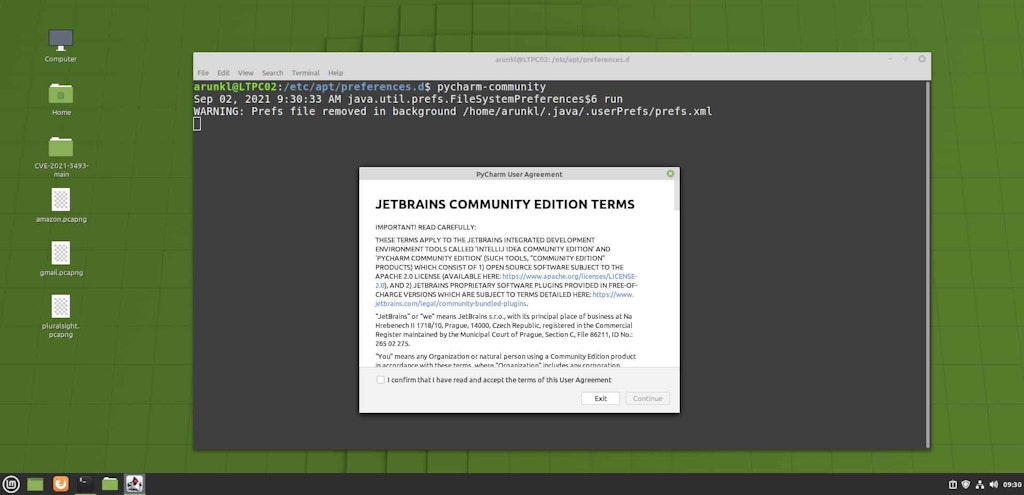Open the Files folder launcher in taskbar
The image size is (1024, 495).
(x=110, y=484)
